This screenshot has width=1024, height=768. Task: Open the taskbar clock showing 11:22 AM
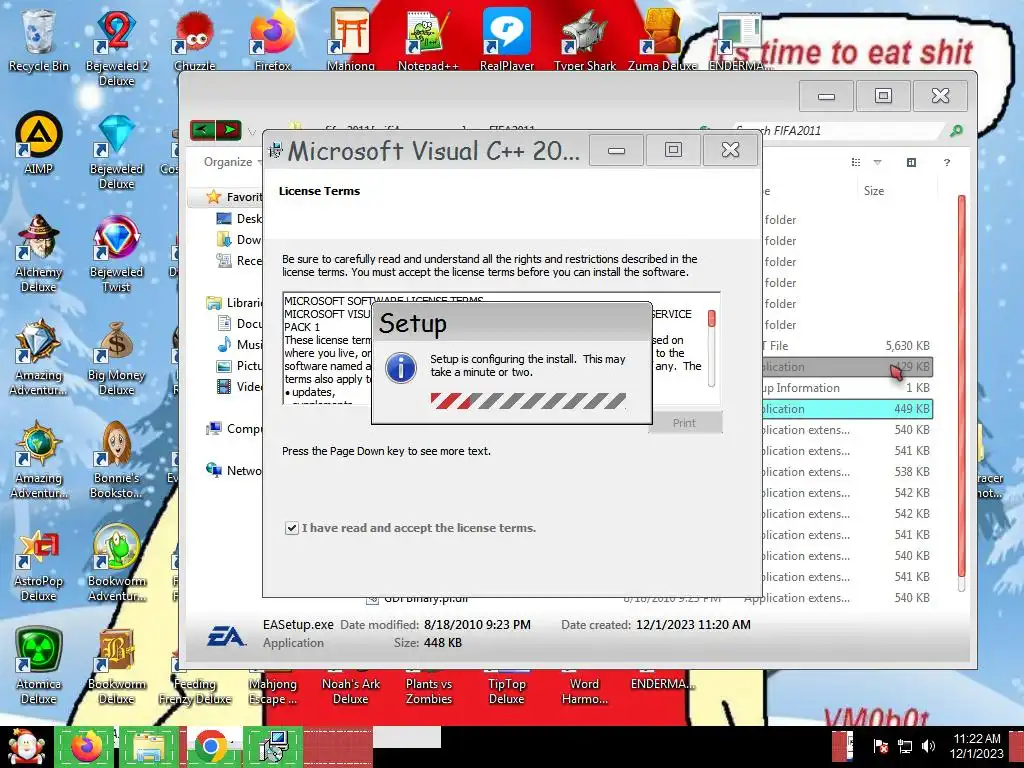point(976,746)
